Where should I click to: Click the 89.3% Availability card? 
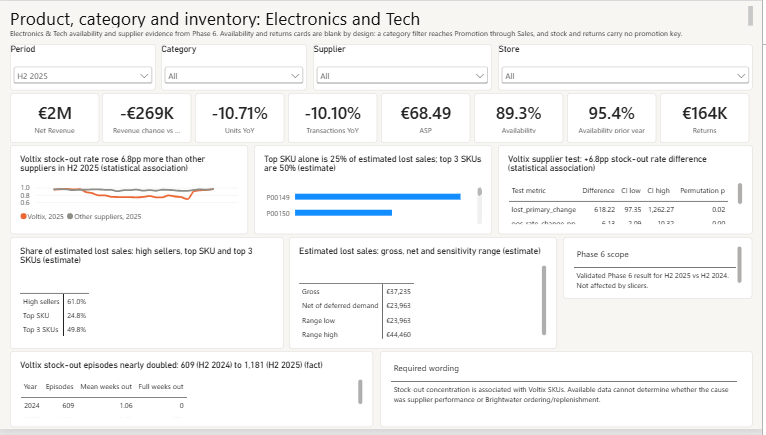[518, 118]
